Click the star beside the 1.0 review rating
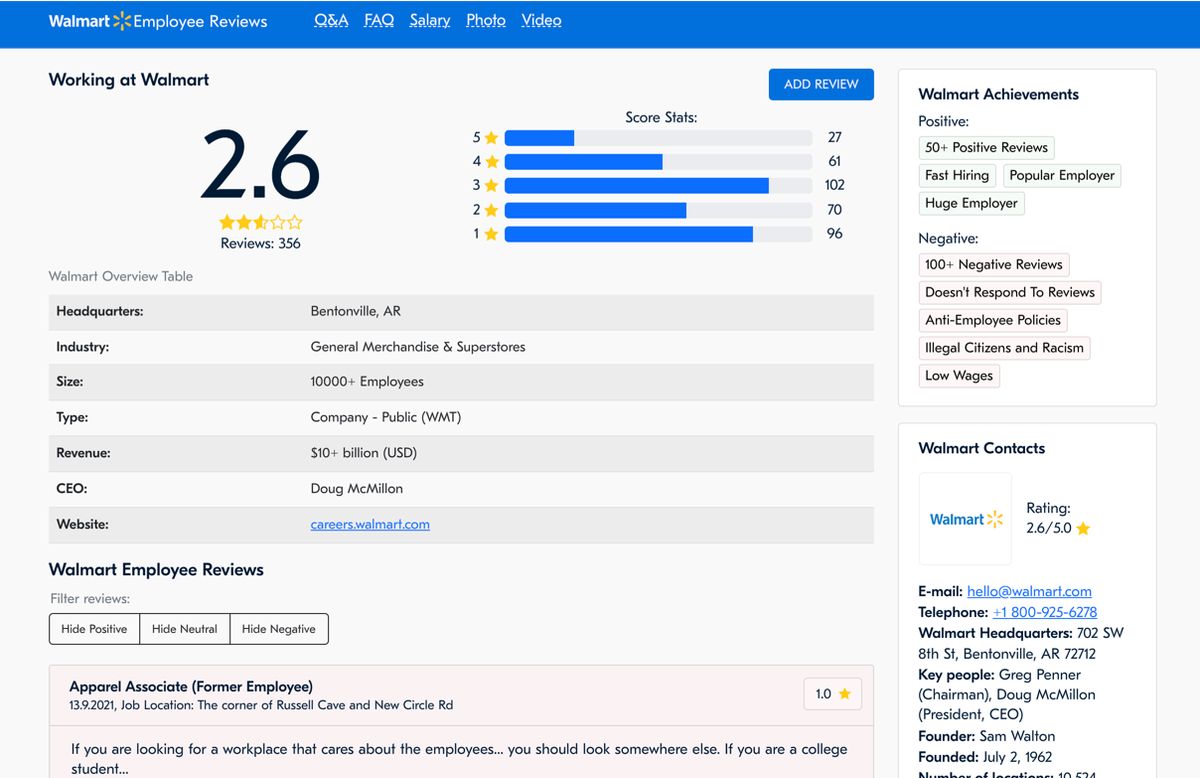 point(845,693)
